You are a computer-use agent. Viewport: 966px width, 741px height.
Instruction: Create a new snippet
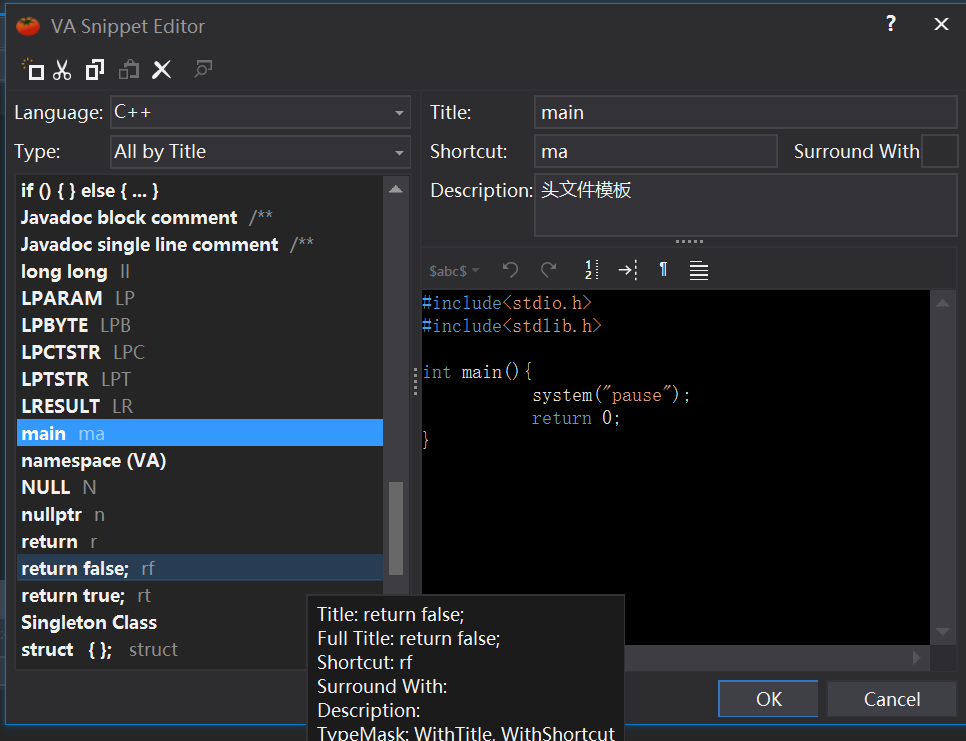coord(33,70)
